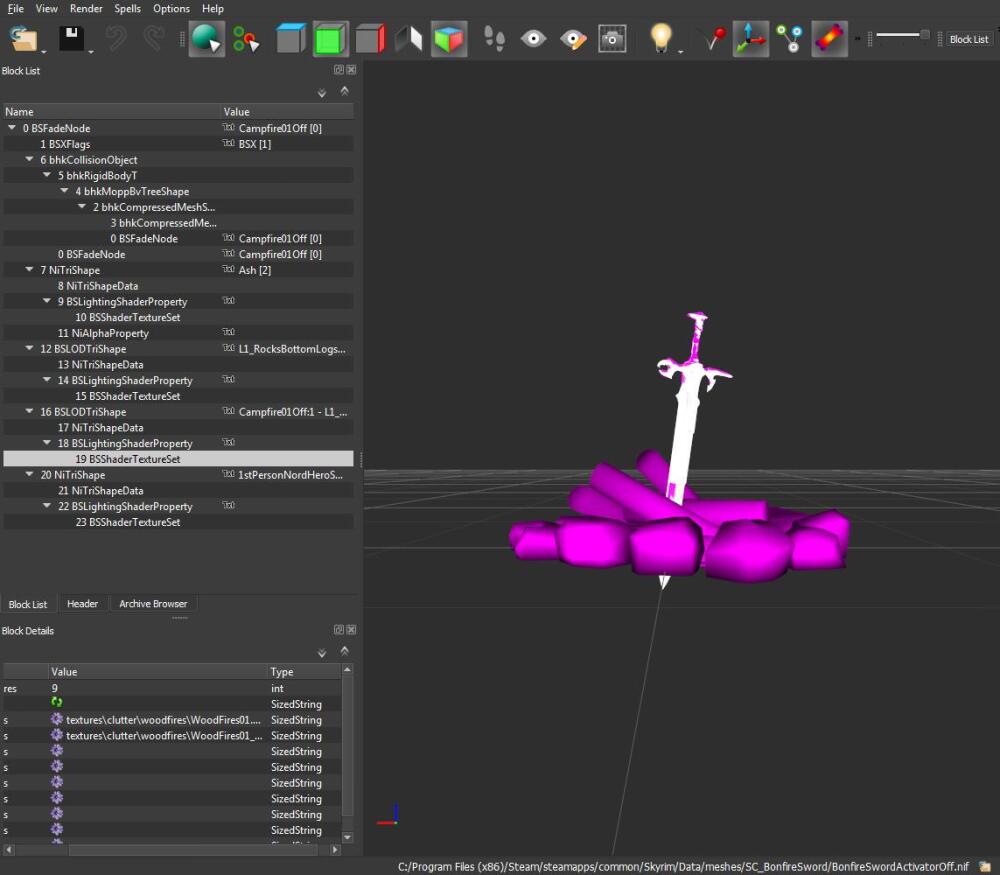
Task: Click the Save floppy disk icon
Action: [x=71, y=39]
